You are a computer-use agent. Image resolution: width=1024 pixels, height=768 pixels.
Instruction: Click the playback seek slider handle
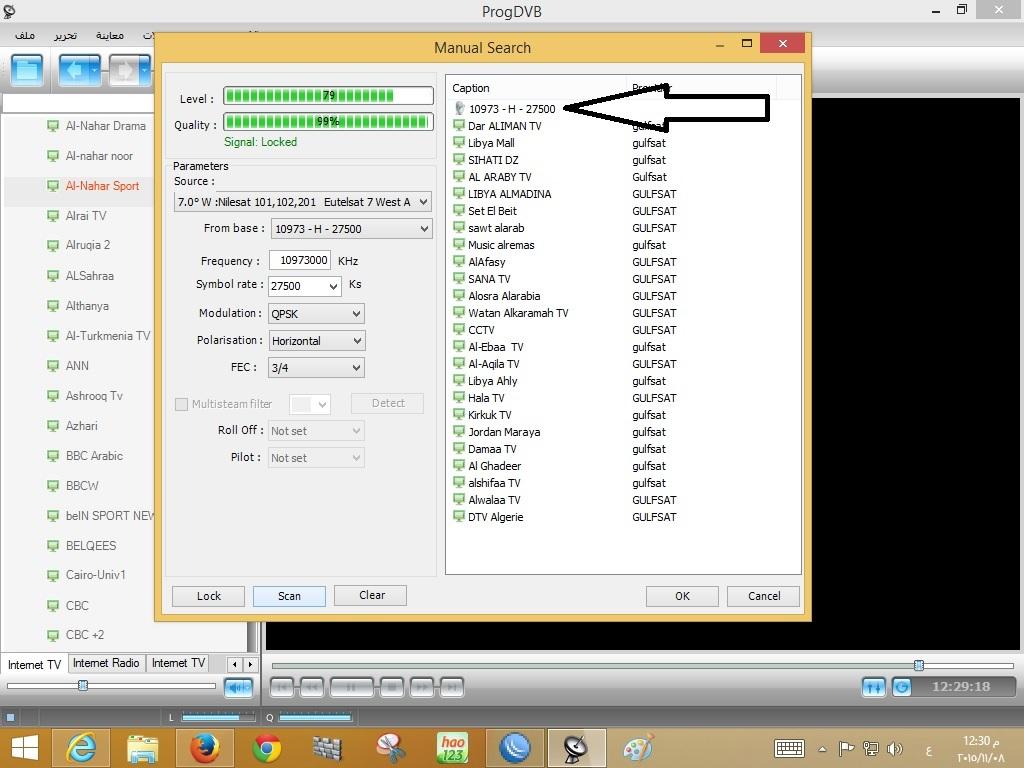pos(919,665)
